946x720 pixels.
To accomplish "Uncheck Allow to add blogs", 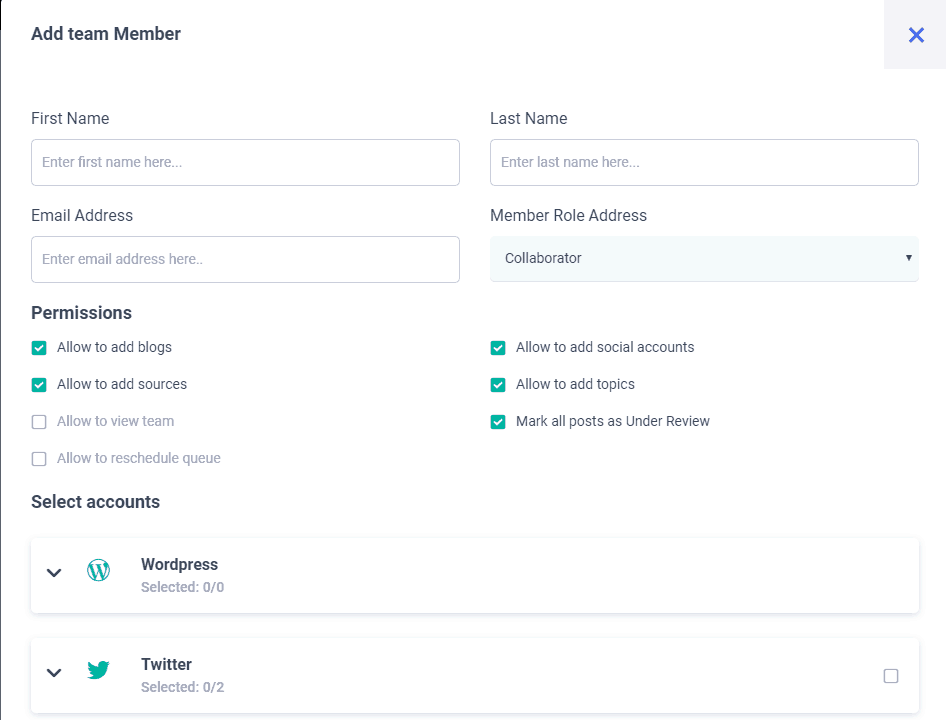I will click(x=39, y=348).
